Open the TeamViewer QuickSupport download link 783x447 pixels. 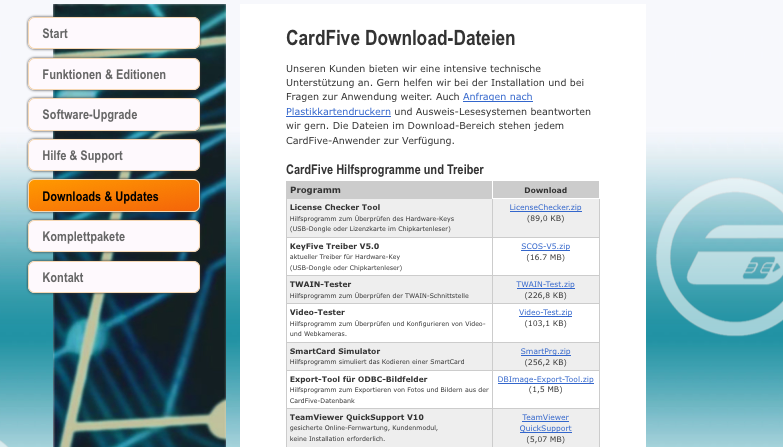coord(545,423)
